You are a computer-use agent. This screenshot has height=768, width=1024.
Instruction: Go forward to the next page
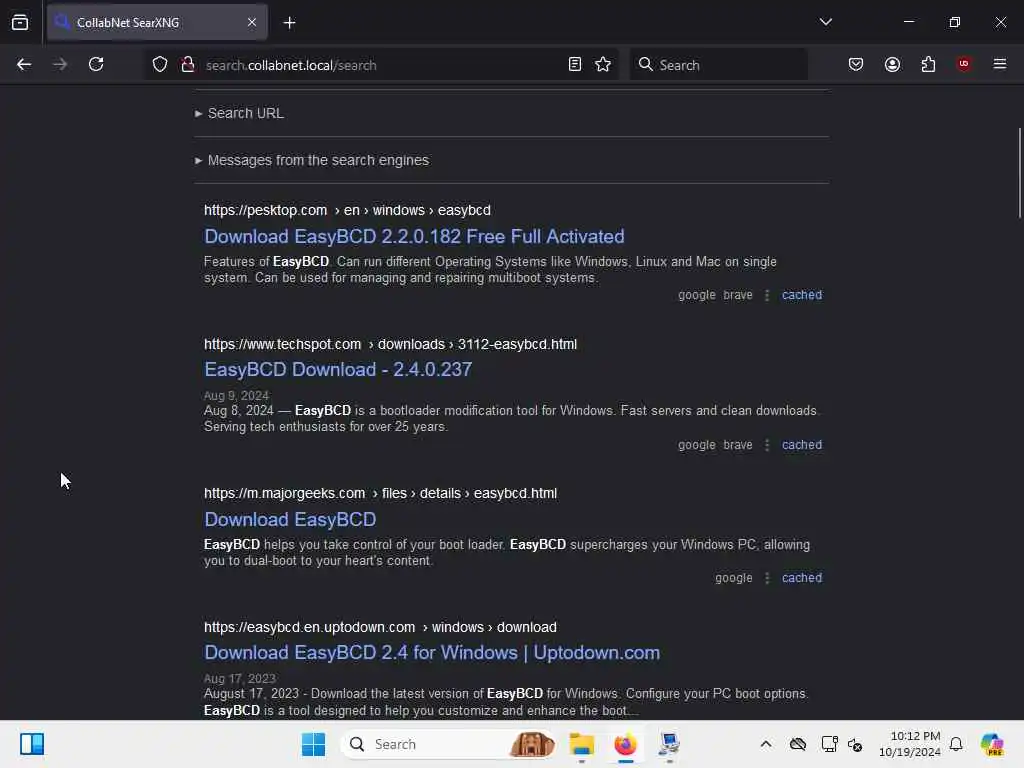(60, 64)
